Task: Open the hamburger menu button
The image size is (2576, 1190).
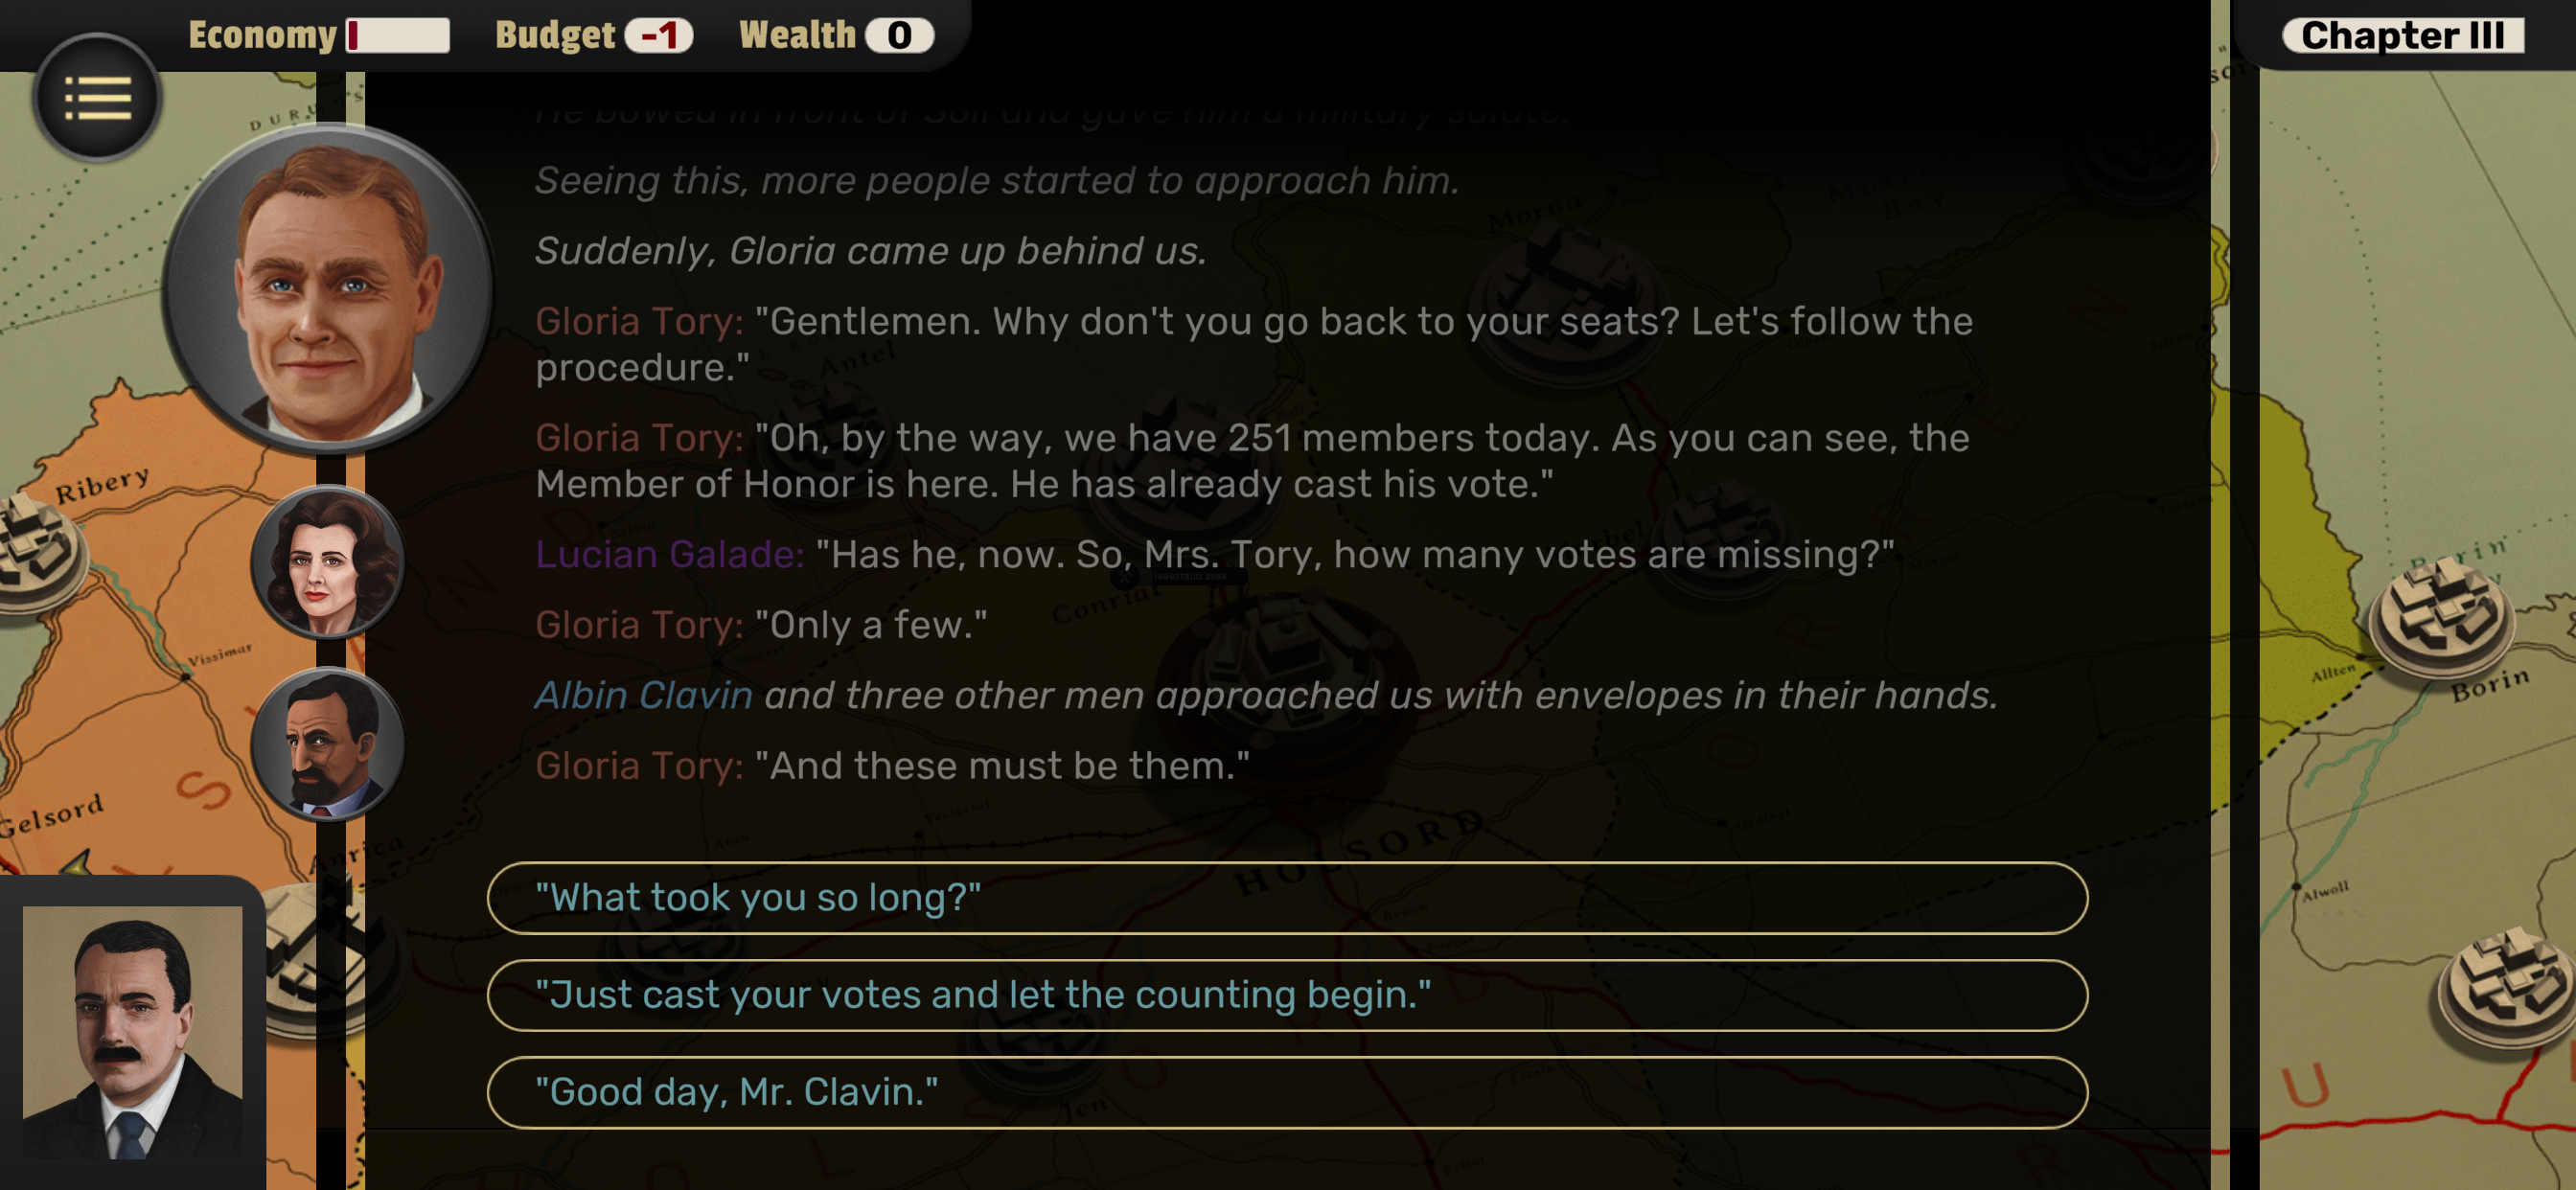Action: click(97, 98)
